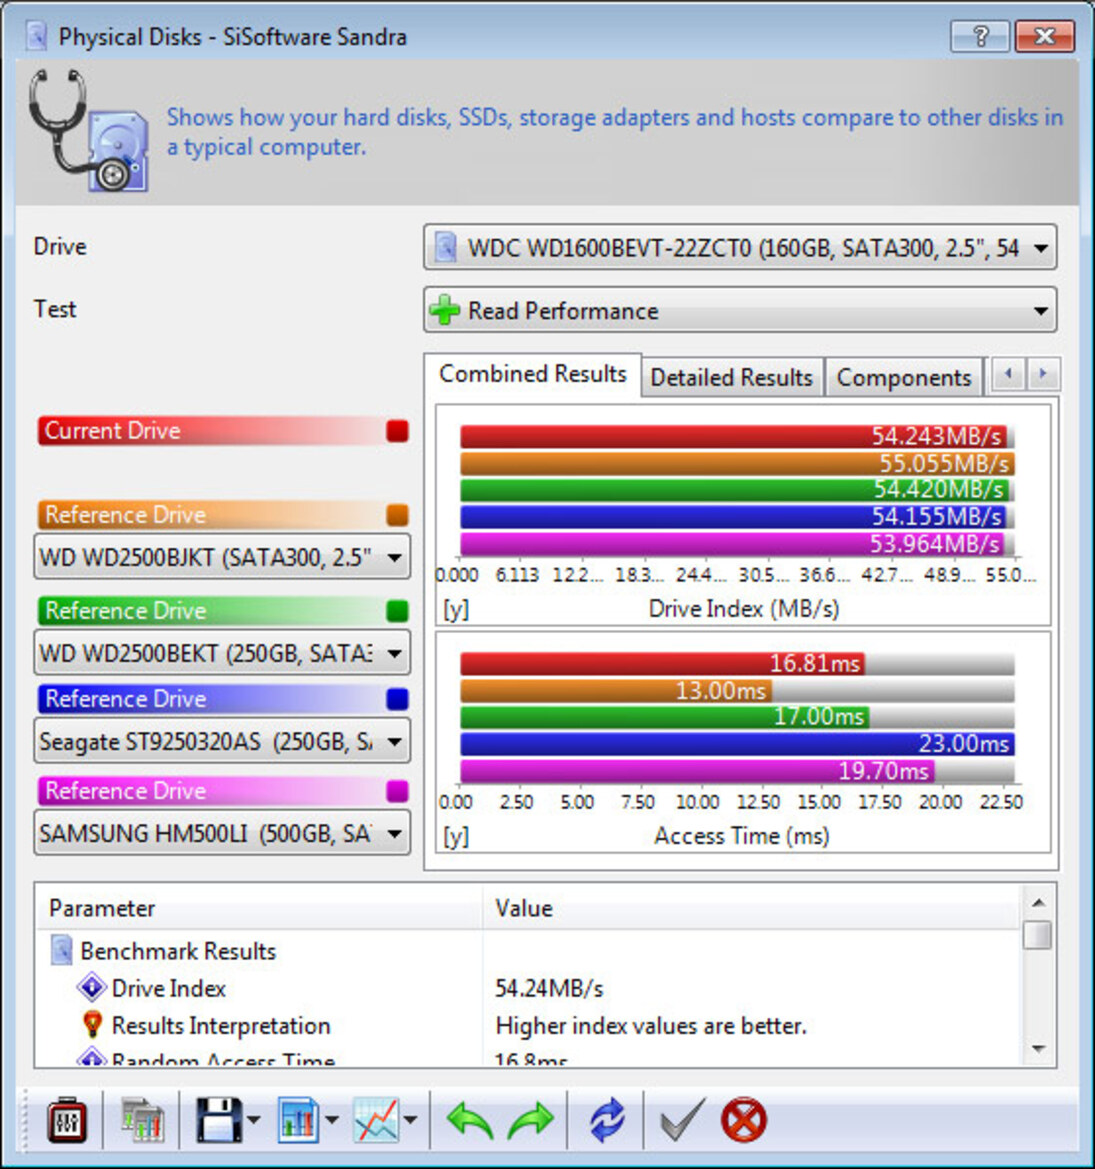1095x1169 pixels.
Task: Click the floppy disk save icon
Action: click(x=218, y=1120)
